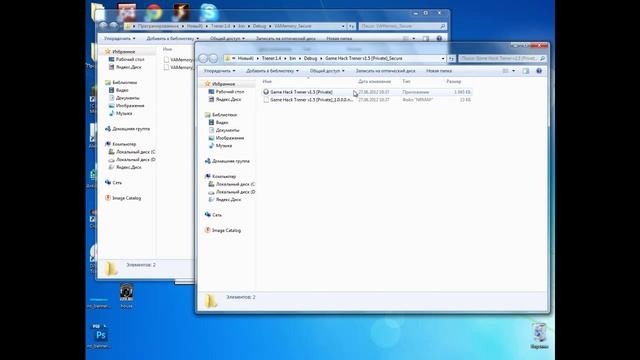Open the address history dropdown in the Game Hack Trener window
The image size is (640, 360).
pyautogui.click(x=443, y=59)
